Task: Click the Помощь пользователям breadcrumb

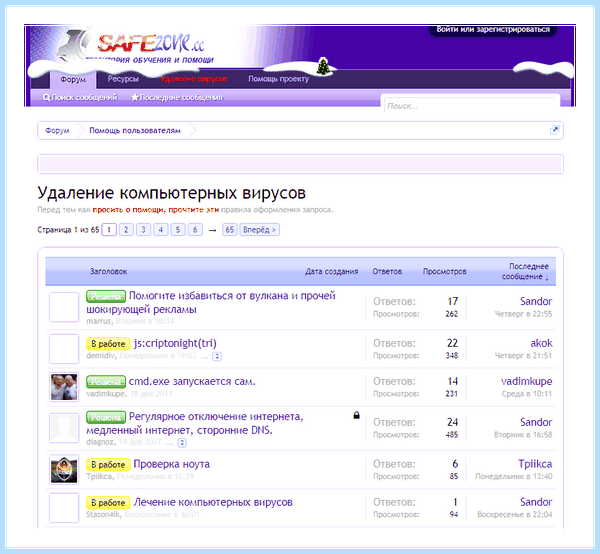Action: 135,130
